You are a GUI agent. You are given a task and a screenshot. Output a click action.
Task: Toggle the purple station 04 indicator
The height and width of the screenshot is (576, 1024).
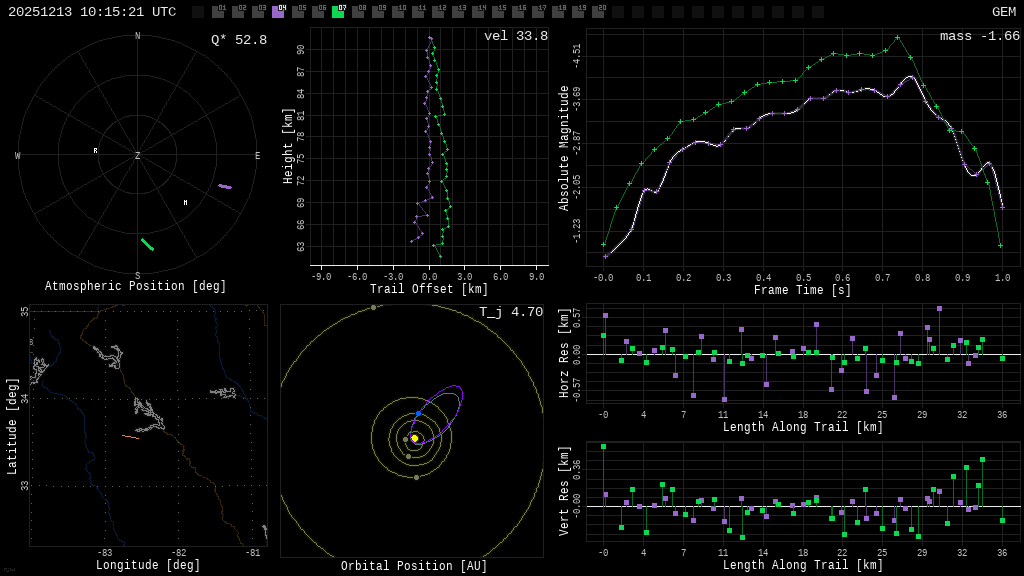278,12
